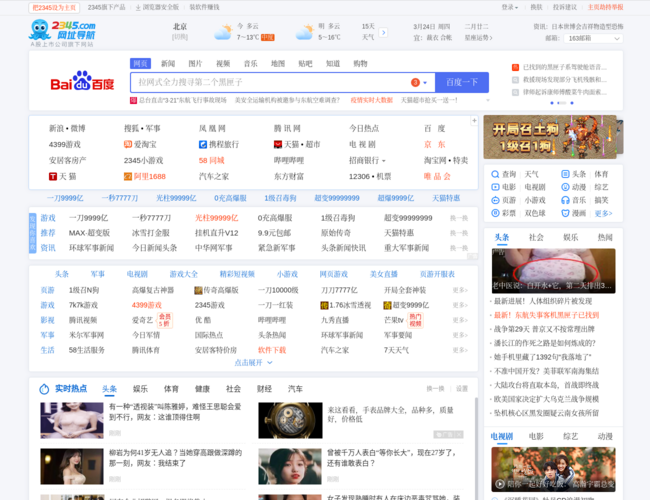Select the 网页 search tab
The height and width of the screenshot is (500, 650).
[140, 63]
